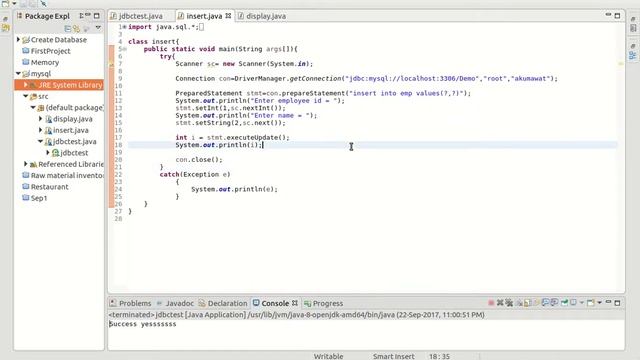This screenshot has height=360, width=640.
Task: Toggle Scroll Lock in Console toolbar
Action: [527, 303]
